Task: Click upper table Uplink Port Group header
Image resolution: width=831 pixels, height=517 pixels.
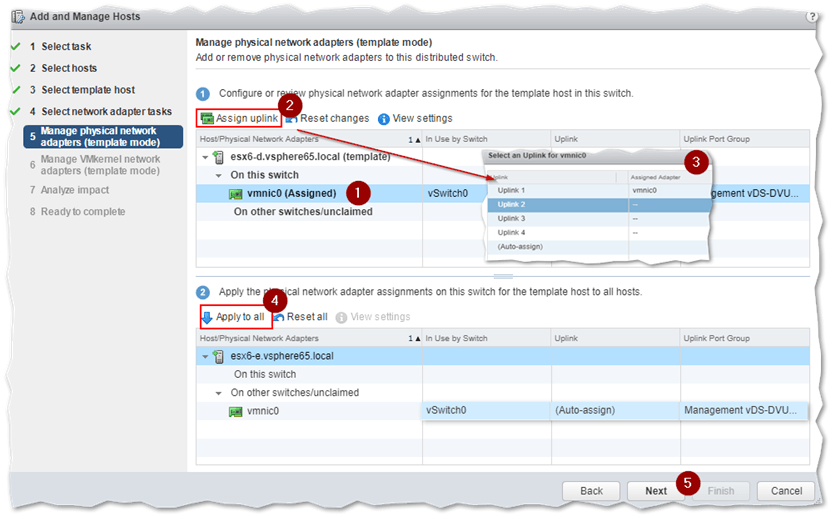Action: click(x=745, y=139)
